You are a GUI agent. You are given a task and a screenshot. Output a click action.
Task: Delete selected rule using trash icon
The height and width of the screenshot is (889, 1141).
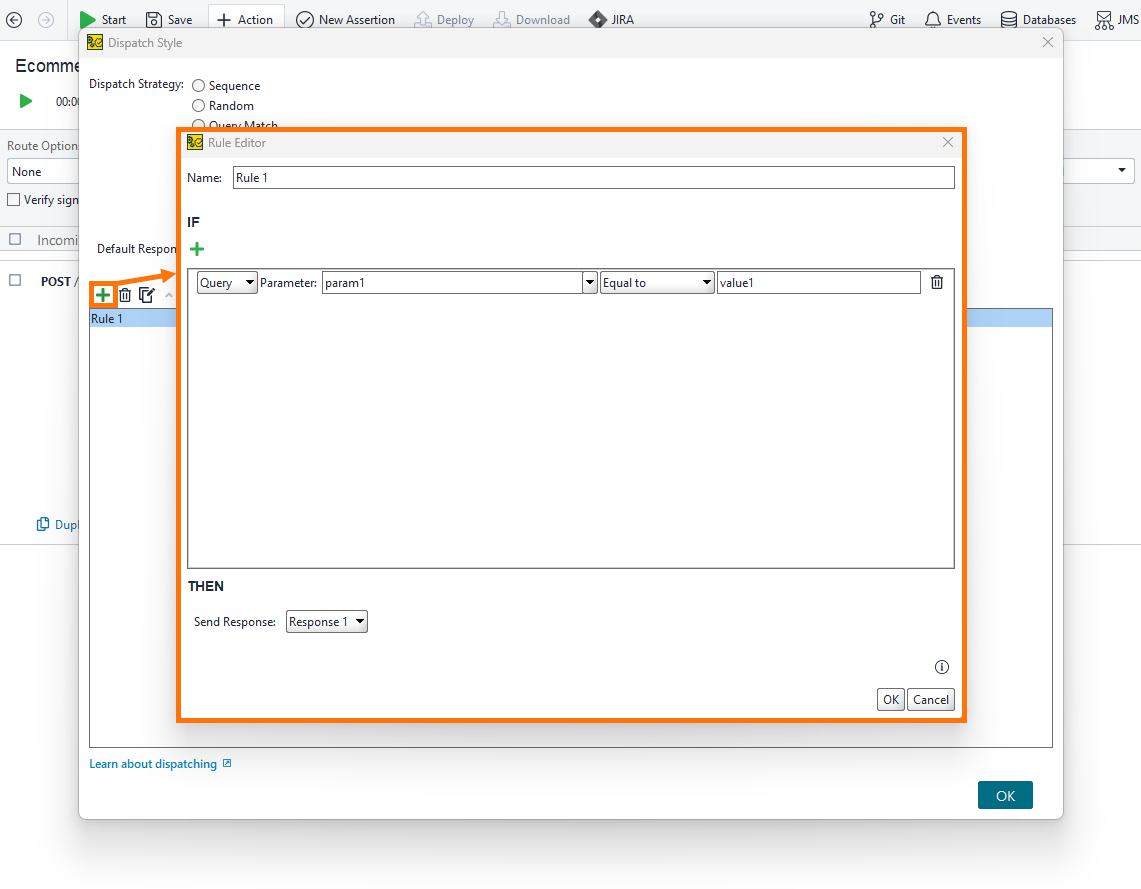tap(124, 294)
